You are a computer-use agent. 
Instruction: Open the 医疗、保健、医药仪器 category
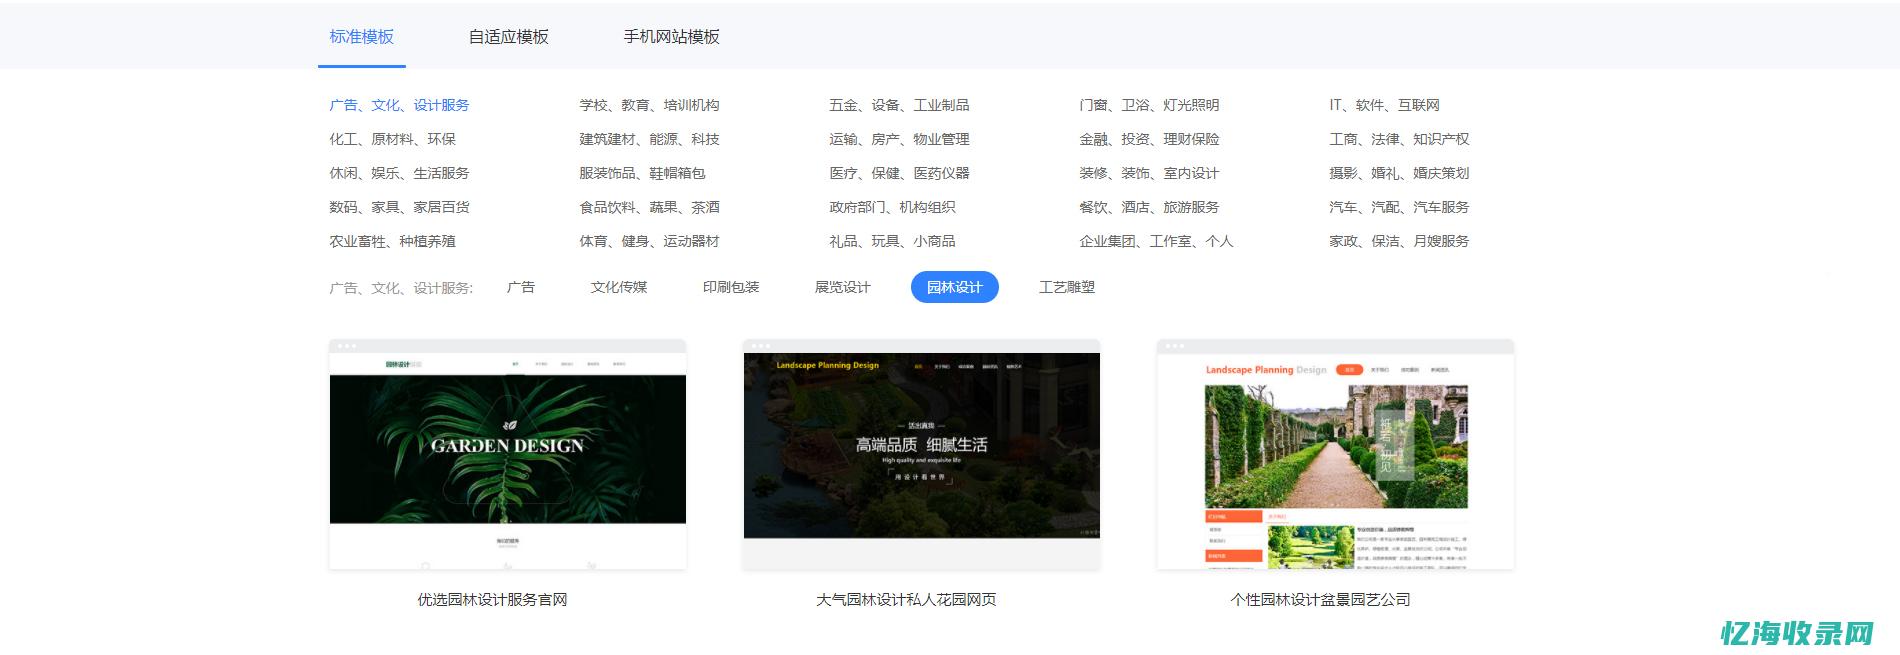tap(899, 173)
